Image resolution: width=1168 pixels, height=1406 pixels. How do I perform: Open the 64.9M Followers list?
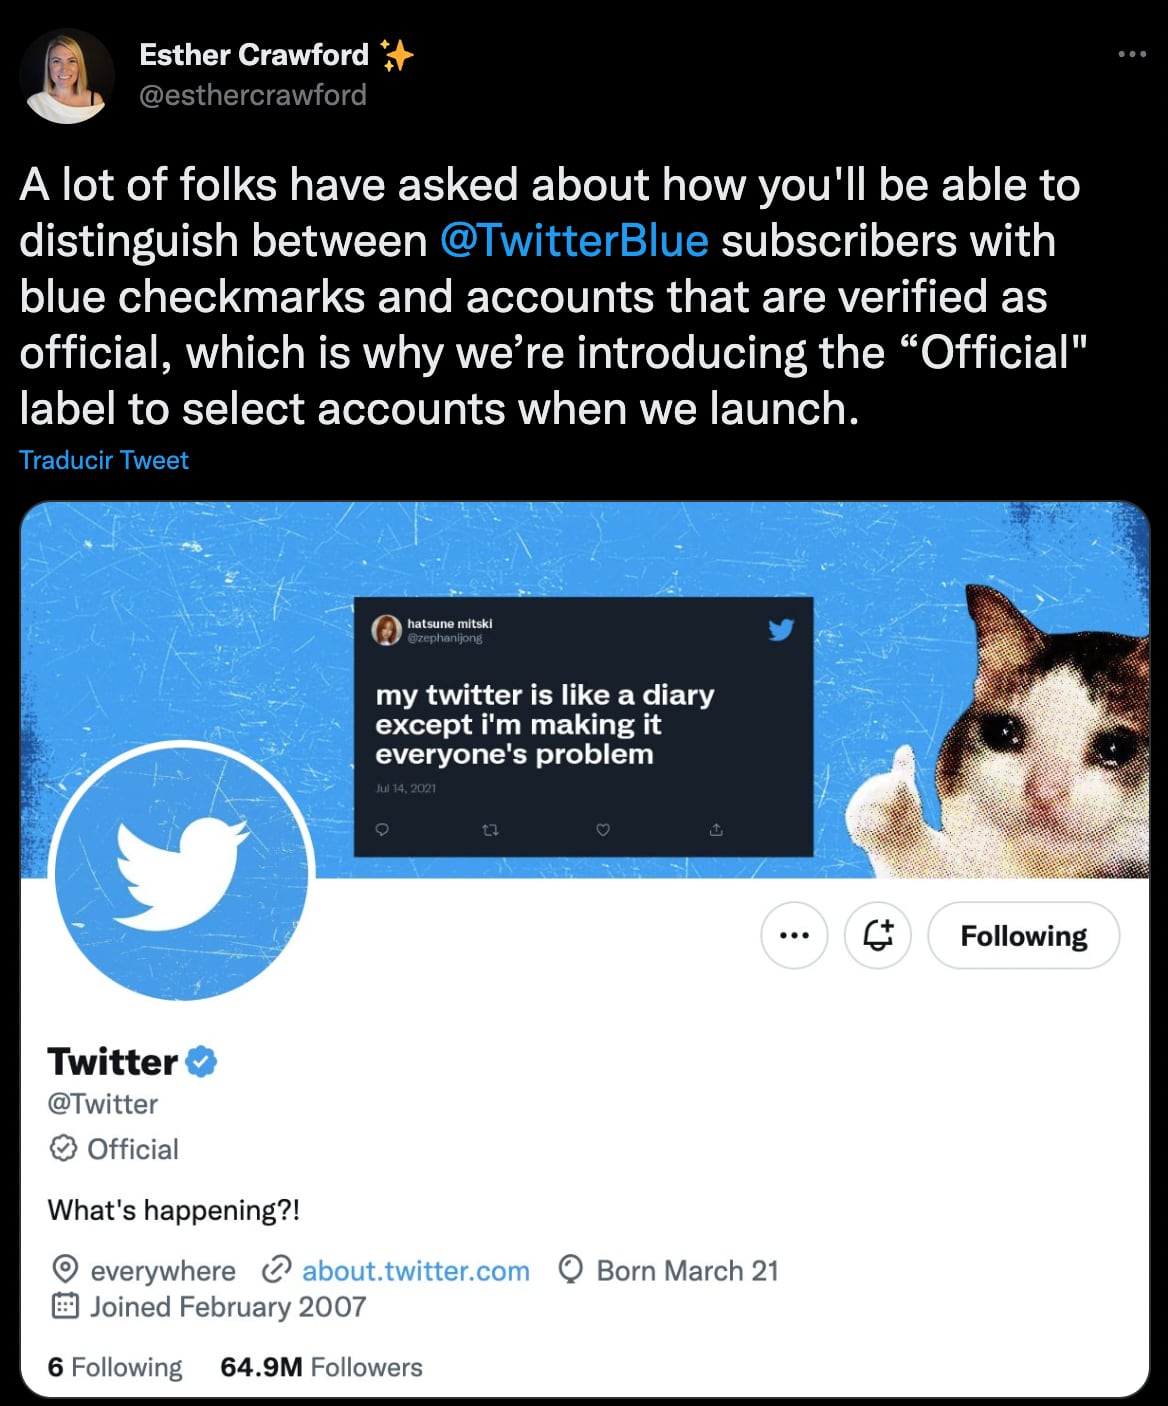coord(321,1367)
